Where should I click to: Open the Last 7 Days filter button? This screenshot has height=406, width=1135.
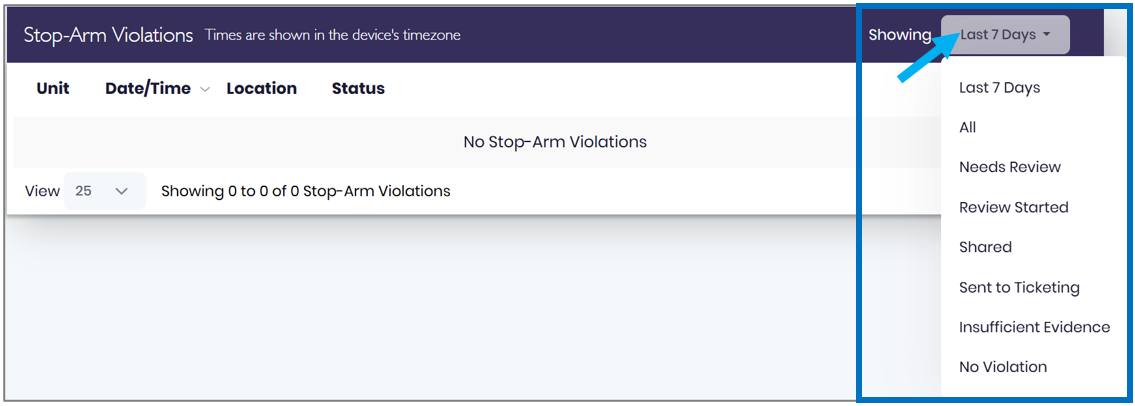1005,35
